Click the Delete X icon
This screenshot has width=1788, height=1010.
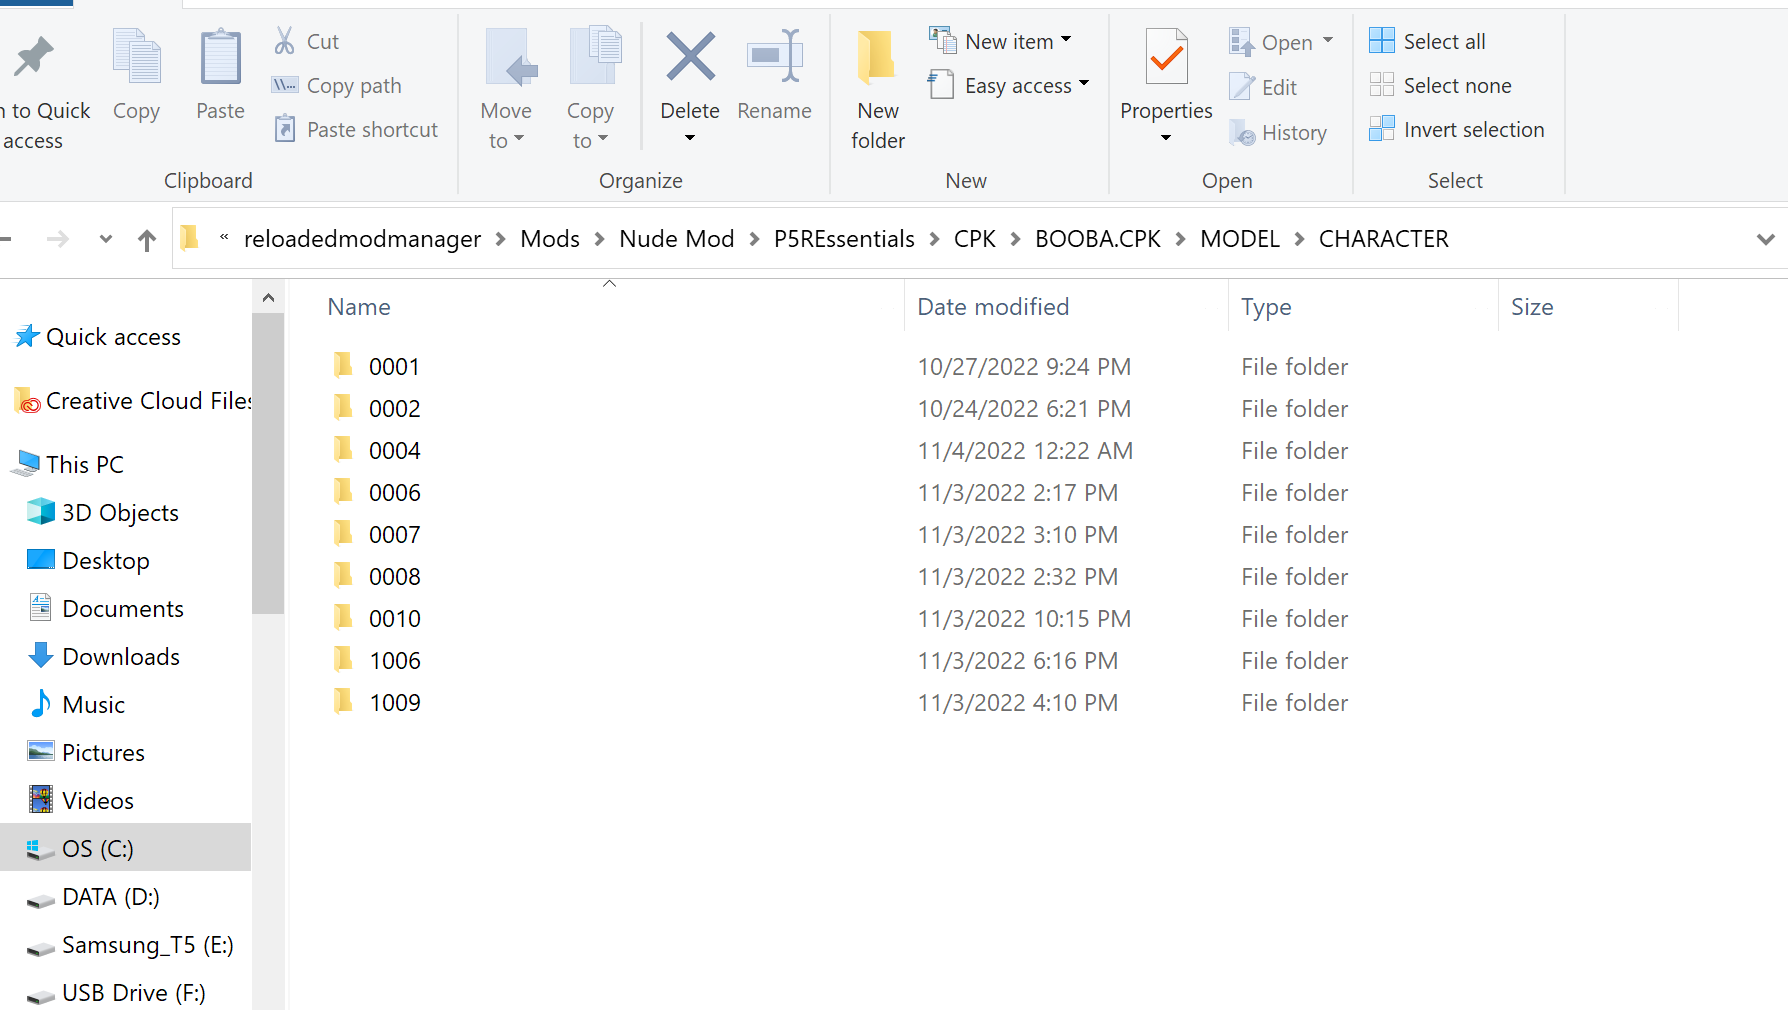(x=690, y=56)
